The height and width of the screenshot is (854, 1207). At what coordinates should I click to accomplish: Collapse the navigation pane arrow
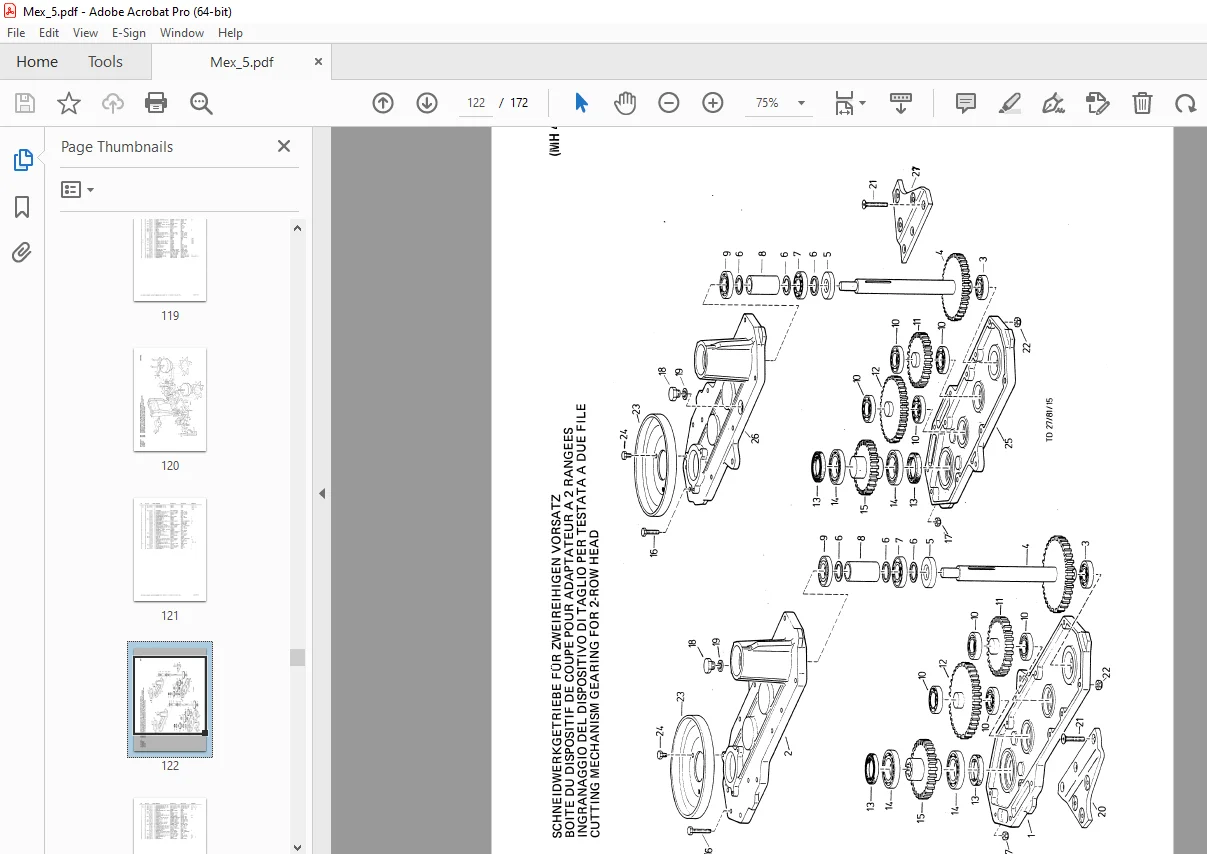322,493
